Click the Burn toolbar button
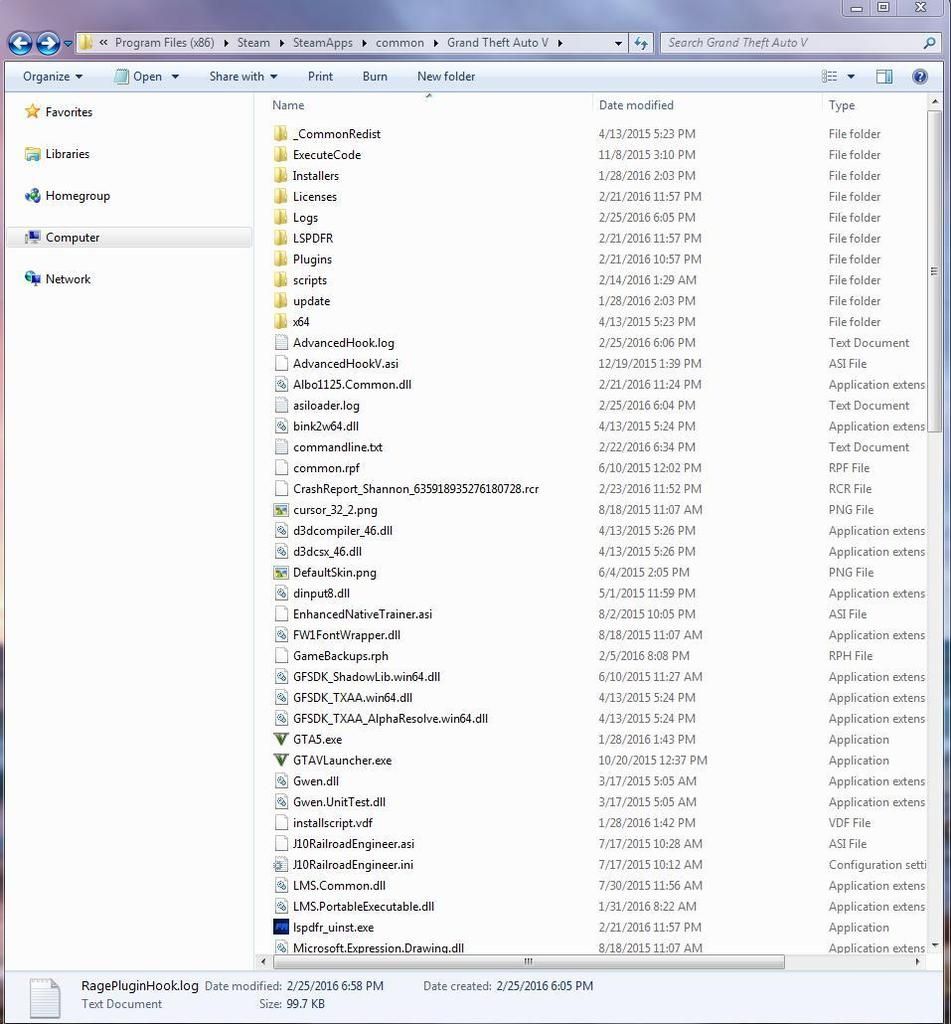Screen dimensions: 951x1024 [x=375, y=76]
